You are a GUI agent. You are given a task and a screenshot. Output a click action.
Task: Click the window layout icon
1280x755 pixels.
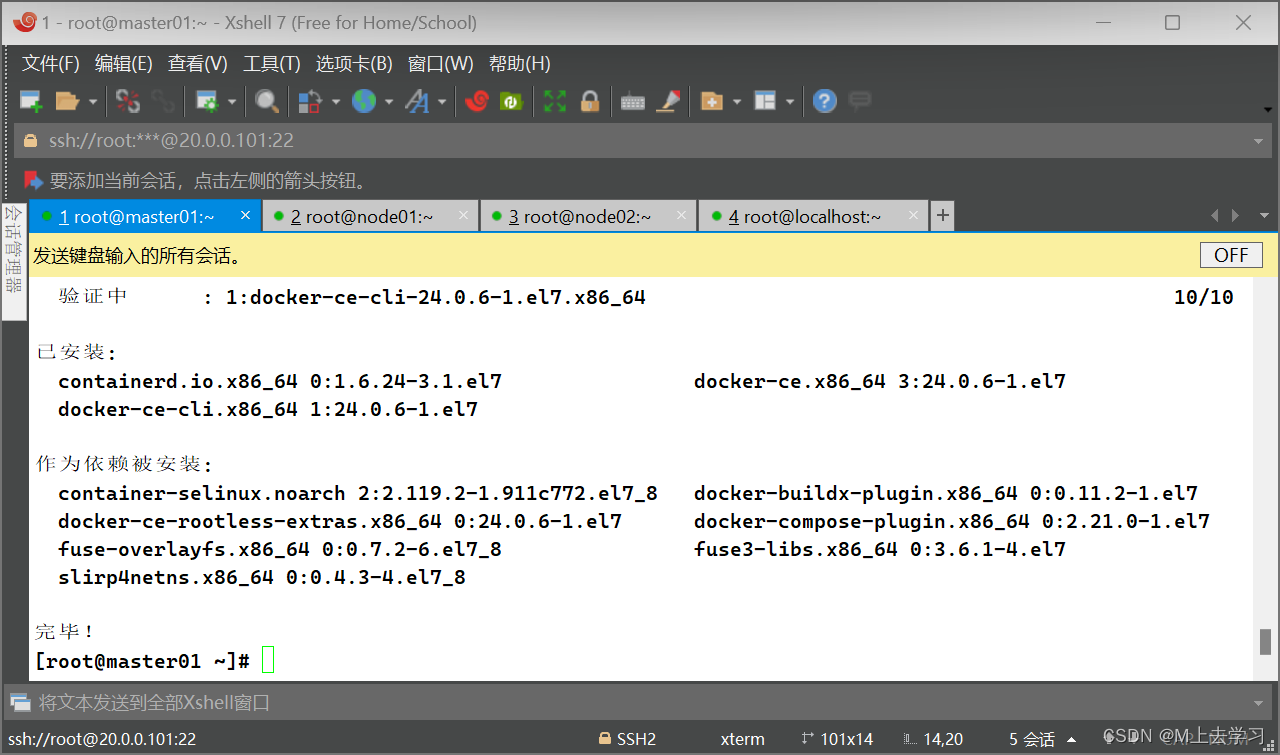[765, 101]
